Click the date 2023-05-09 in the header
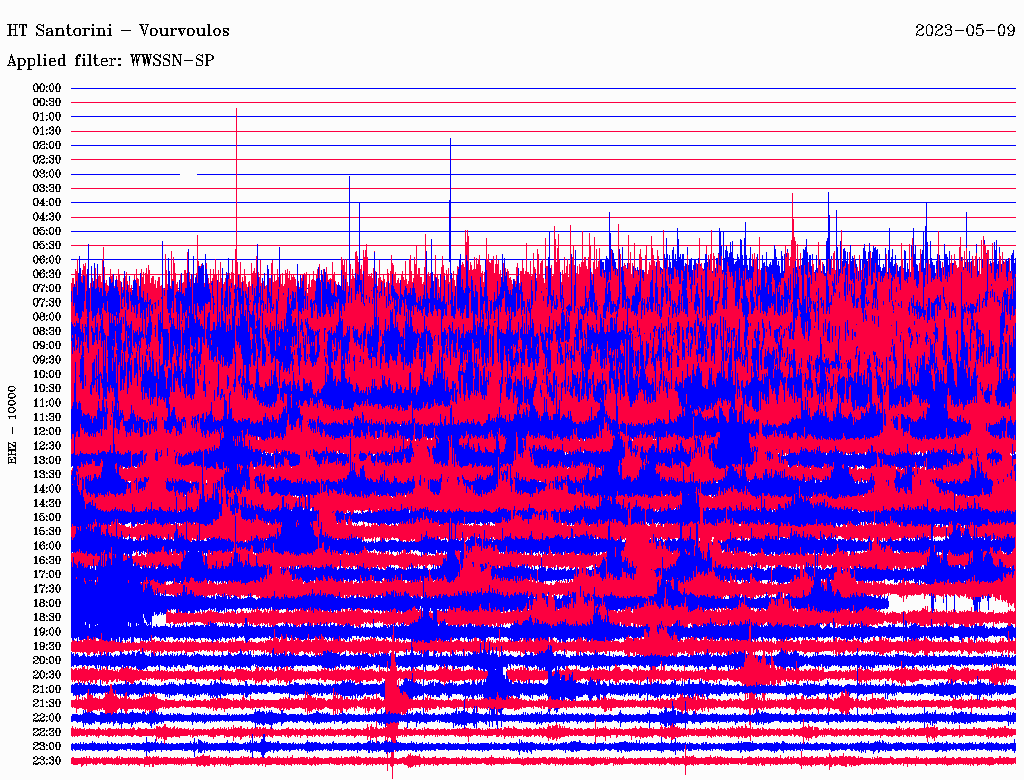 pos(965,31)
